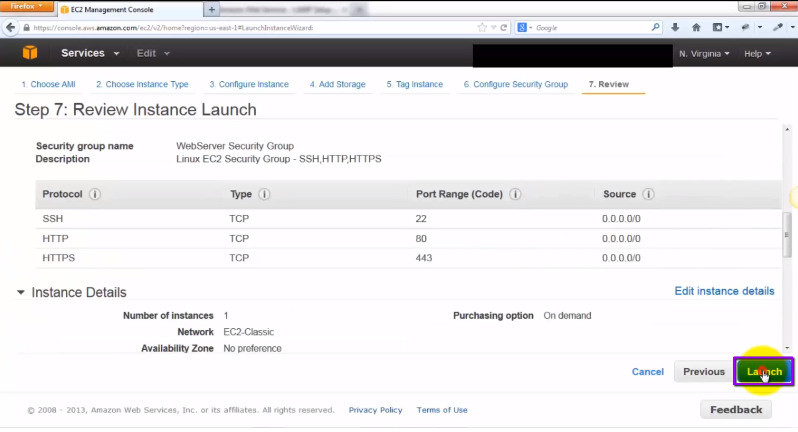798x432 pixels.
Task: Open the highlighter add-on dropdown arrow
Action: 759,27
